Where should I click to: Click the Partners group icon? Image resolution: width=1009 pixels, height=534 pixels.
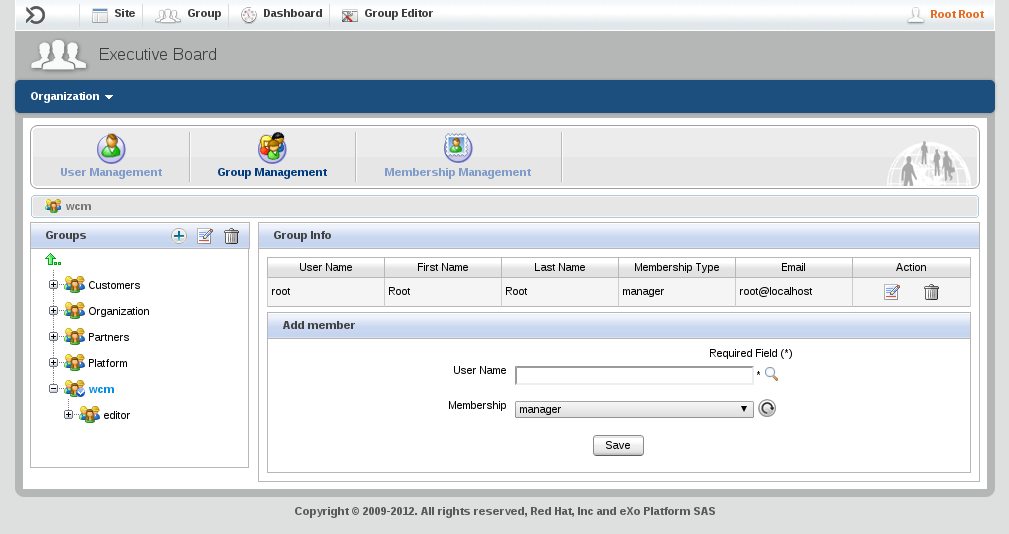point(75,336)
